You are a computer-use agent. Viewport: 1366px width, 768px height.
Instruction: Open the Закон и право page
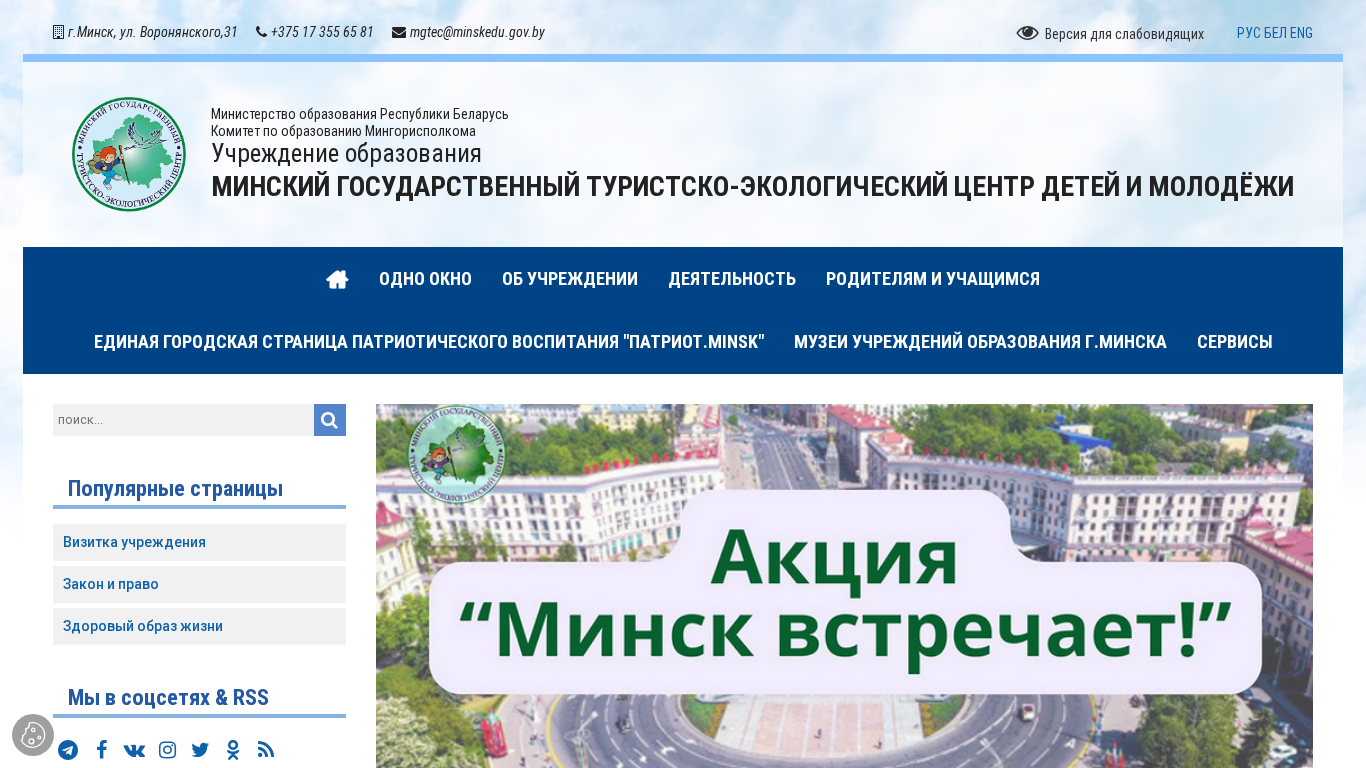[199, 584]
